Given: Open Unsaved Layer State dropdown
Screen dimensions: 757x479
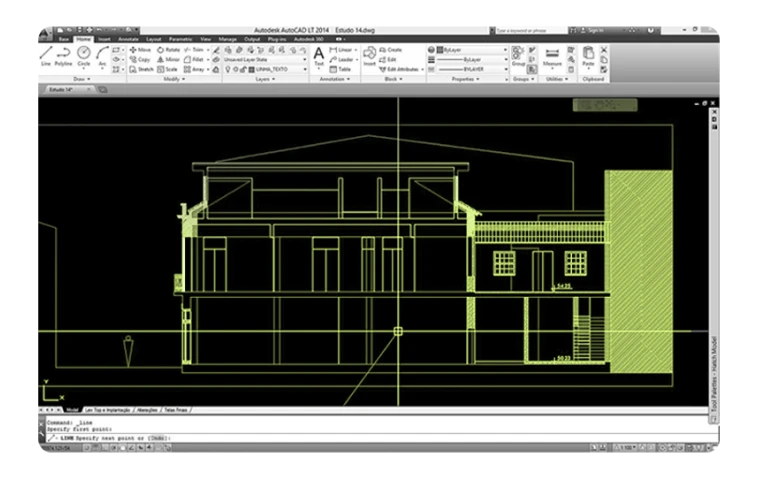Looking at the screenshot, I should 265,59.
